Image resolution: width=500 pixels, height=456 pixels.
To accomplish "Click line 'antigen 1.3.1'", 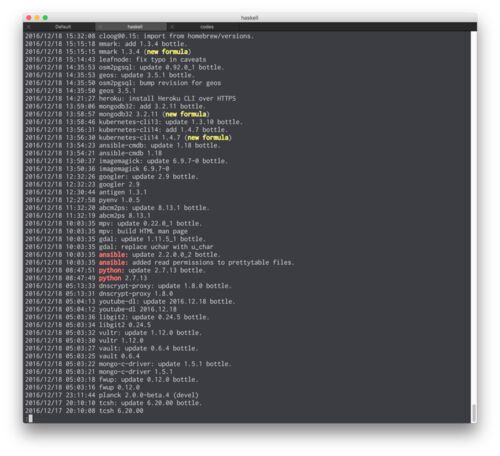I will [123, 192].
